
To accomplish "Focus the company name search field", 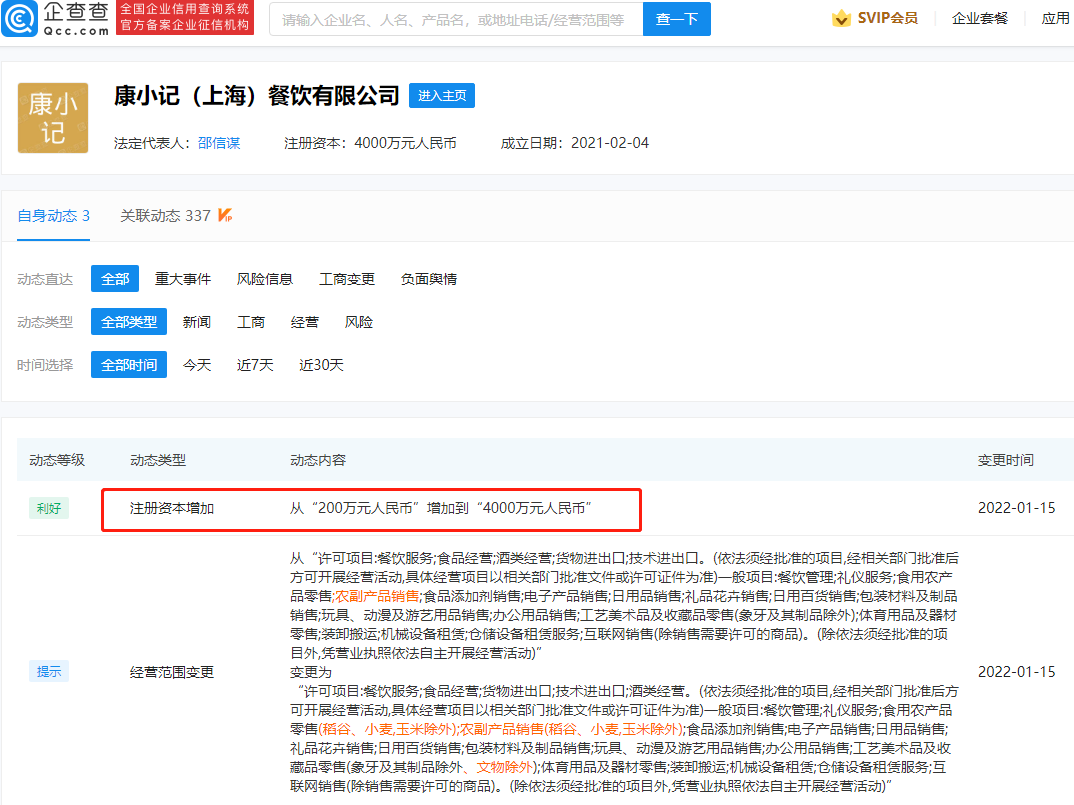I will (x=455, y=19).
